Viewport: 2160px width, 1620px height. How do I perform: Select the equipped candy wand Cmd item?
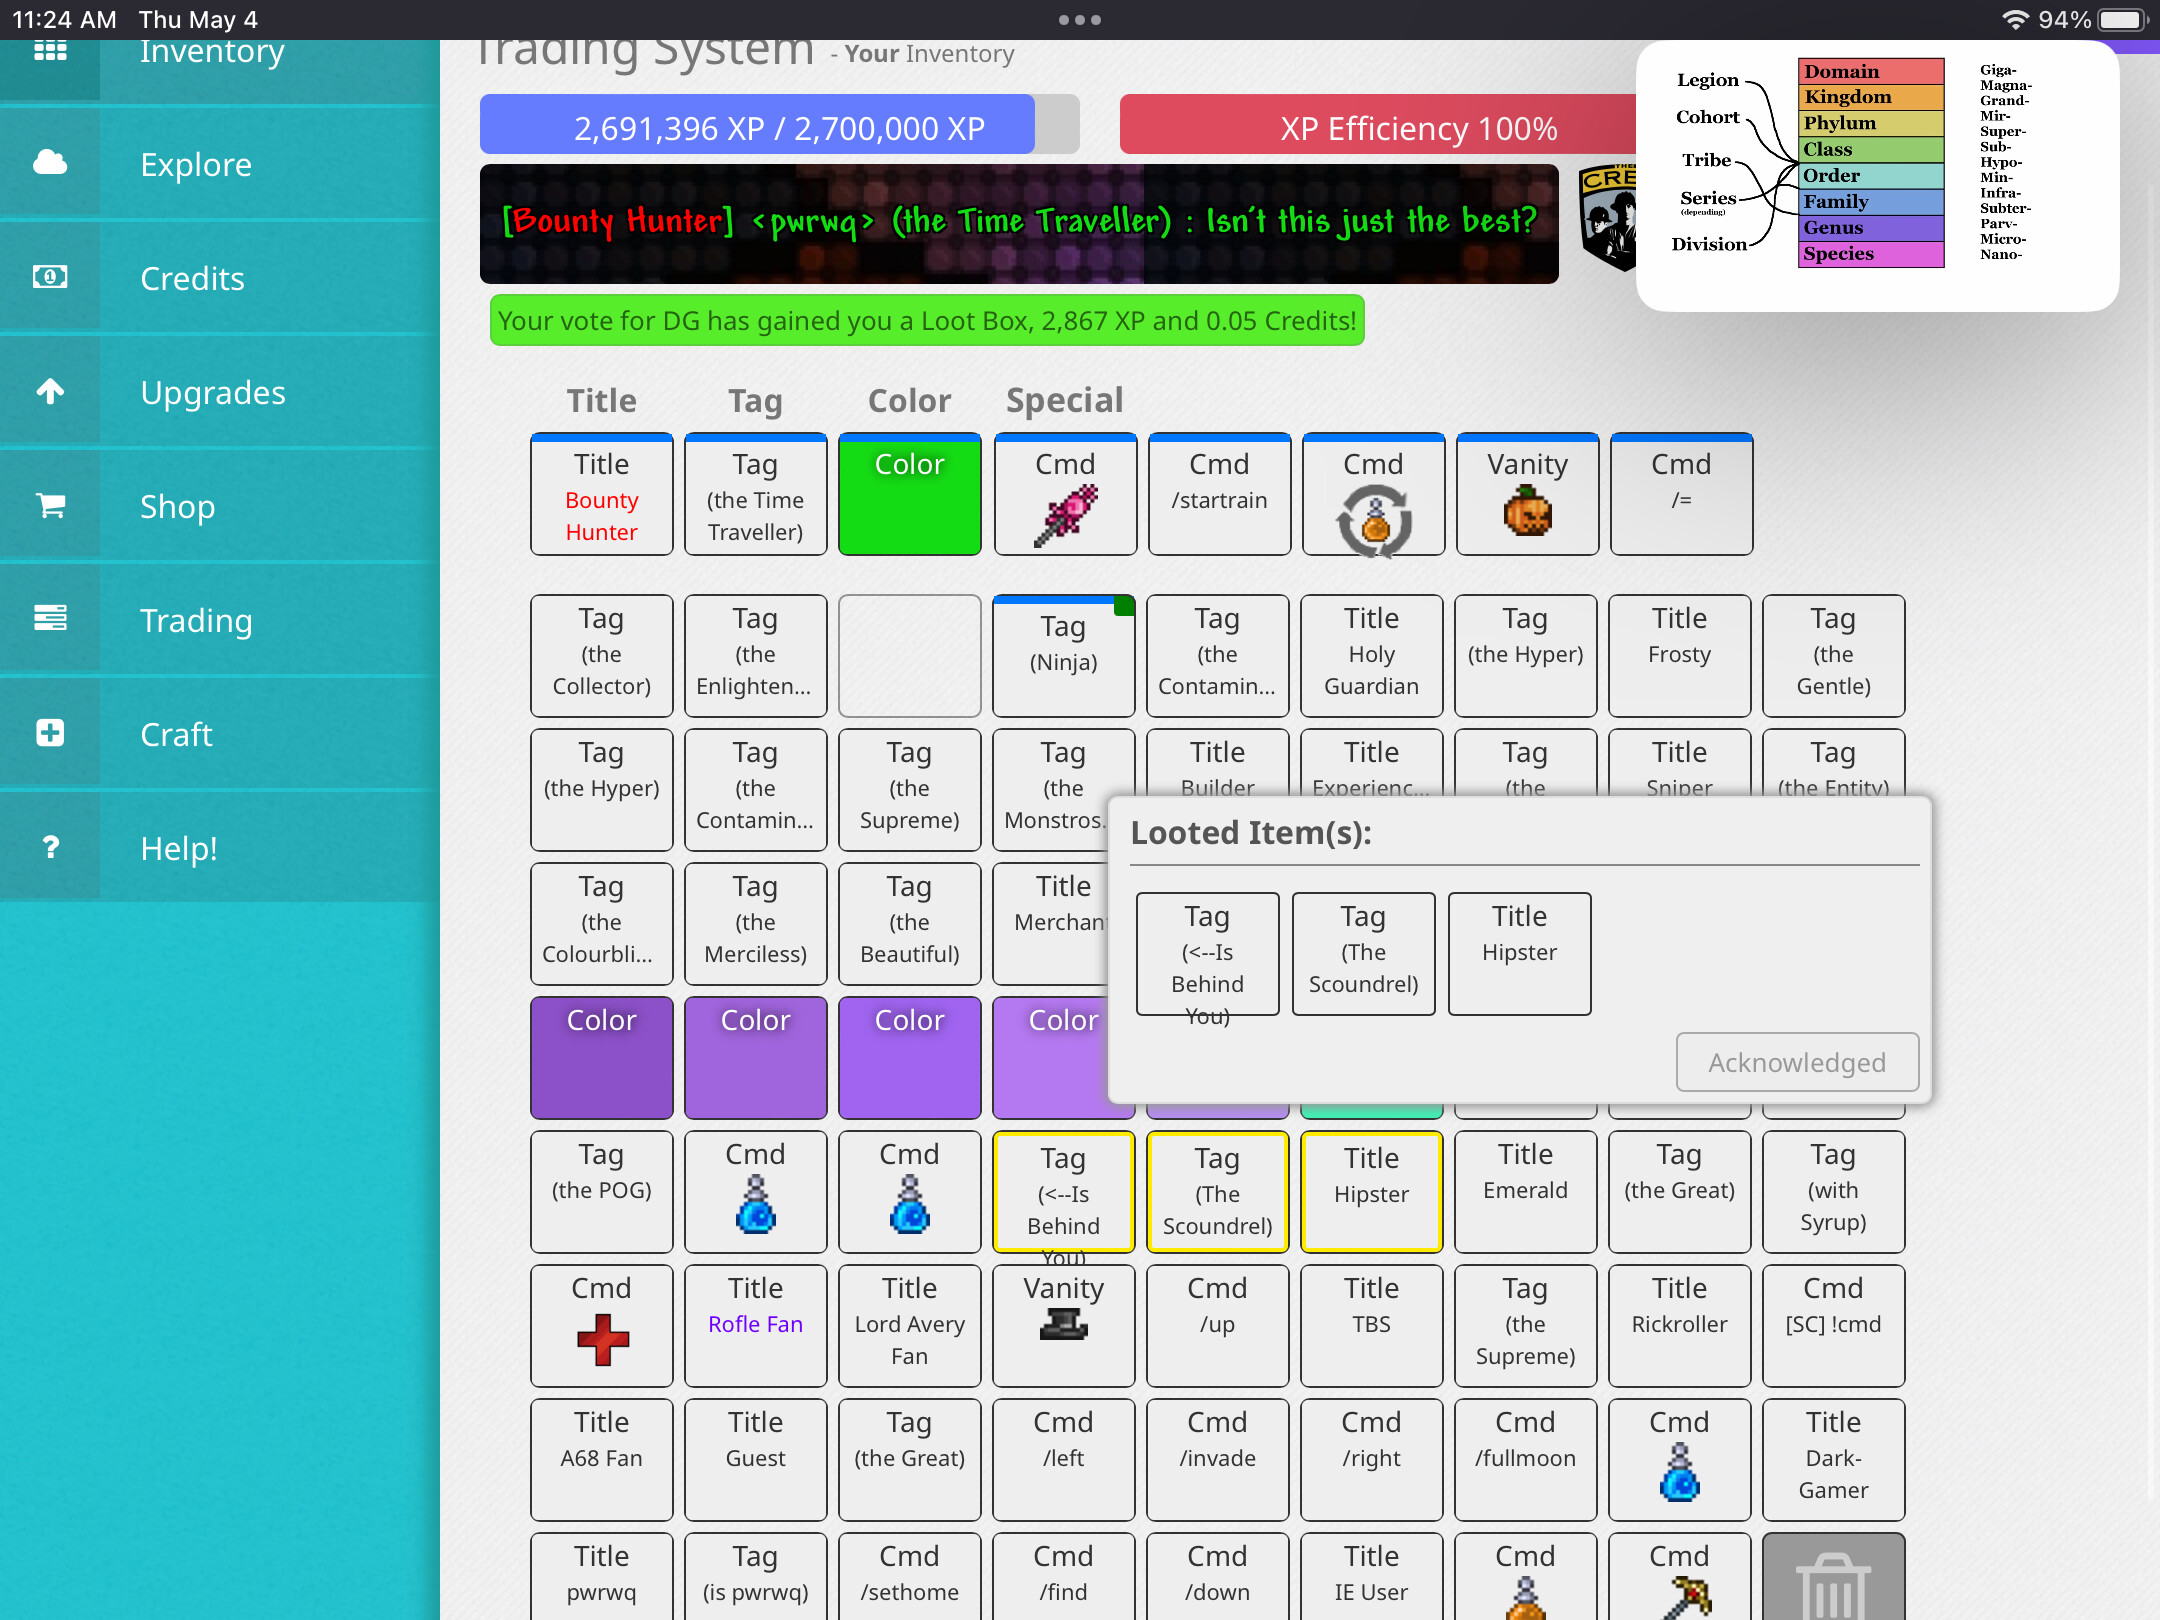[1065, 495]
